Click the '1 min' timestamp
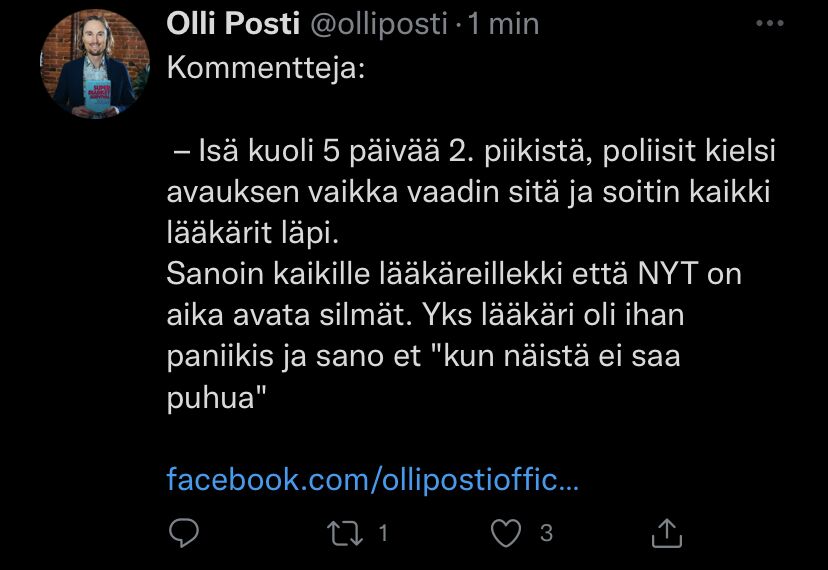 (503, 24)
